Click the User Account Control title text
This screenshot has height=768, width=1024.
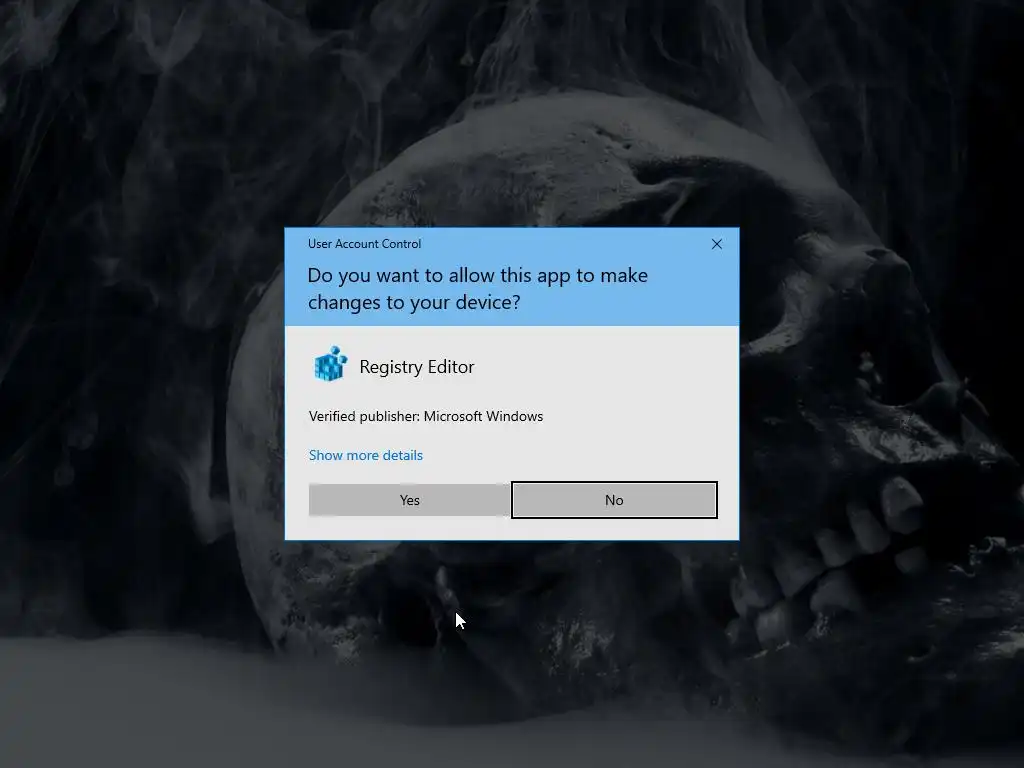(x=364, y=244)
